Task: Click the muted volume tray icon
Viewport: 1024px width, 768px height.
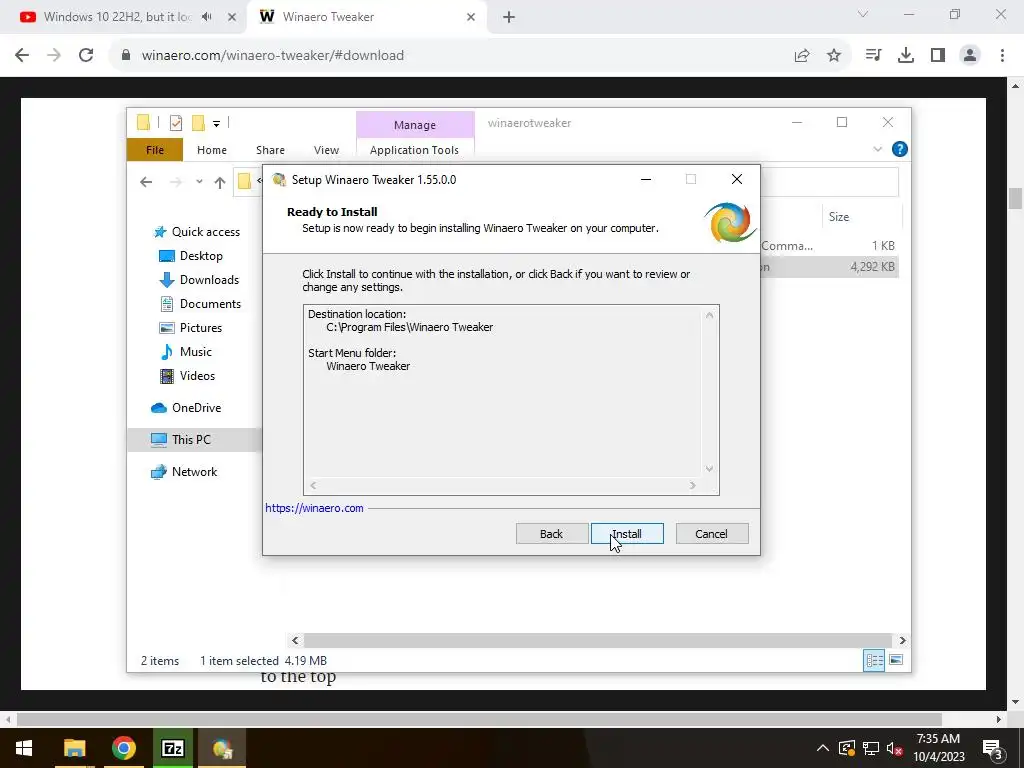Action: 895,748
